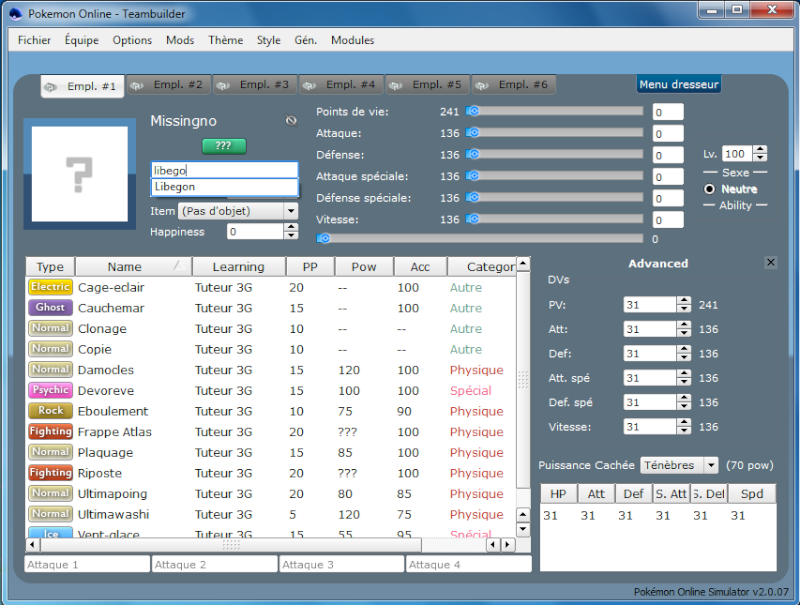This screenshot has height=605, width=800.
Task: Click the Normal type badge beside Ultimawashi
Action: 50,514
